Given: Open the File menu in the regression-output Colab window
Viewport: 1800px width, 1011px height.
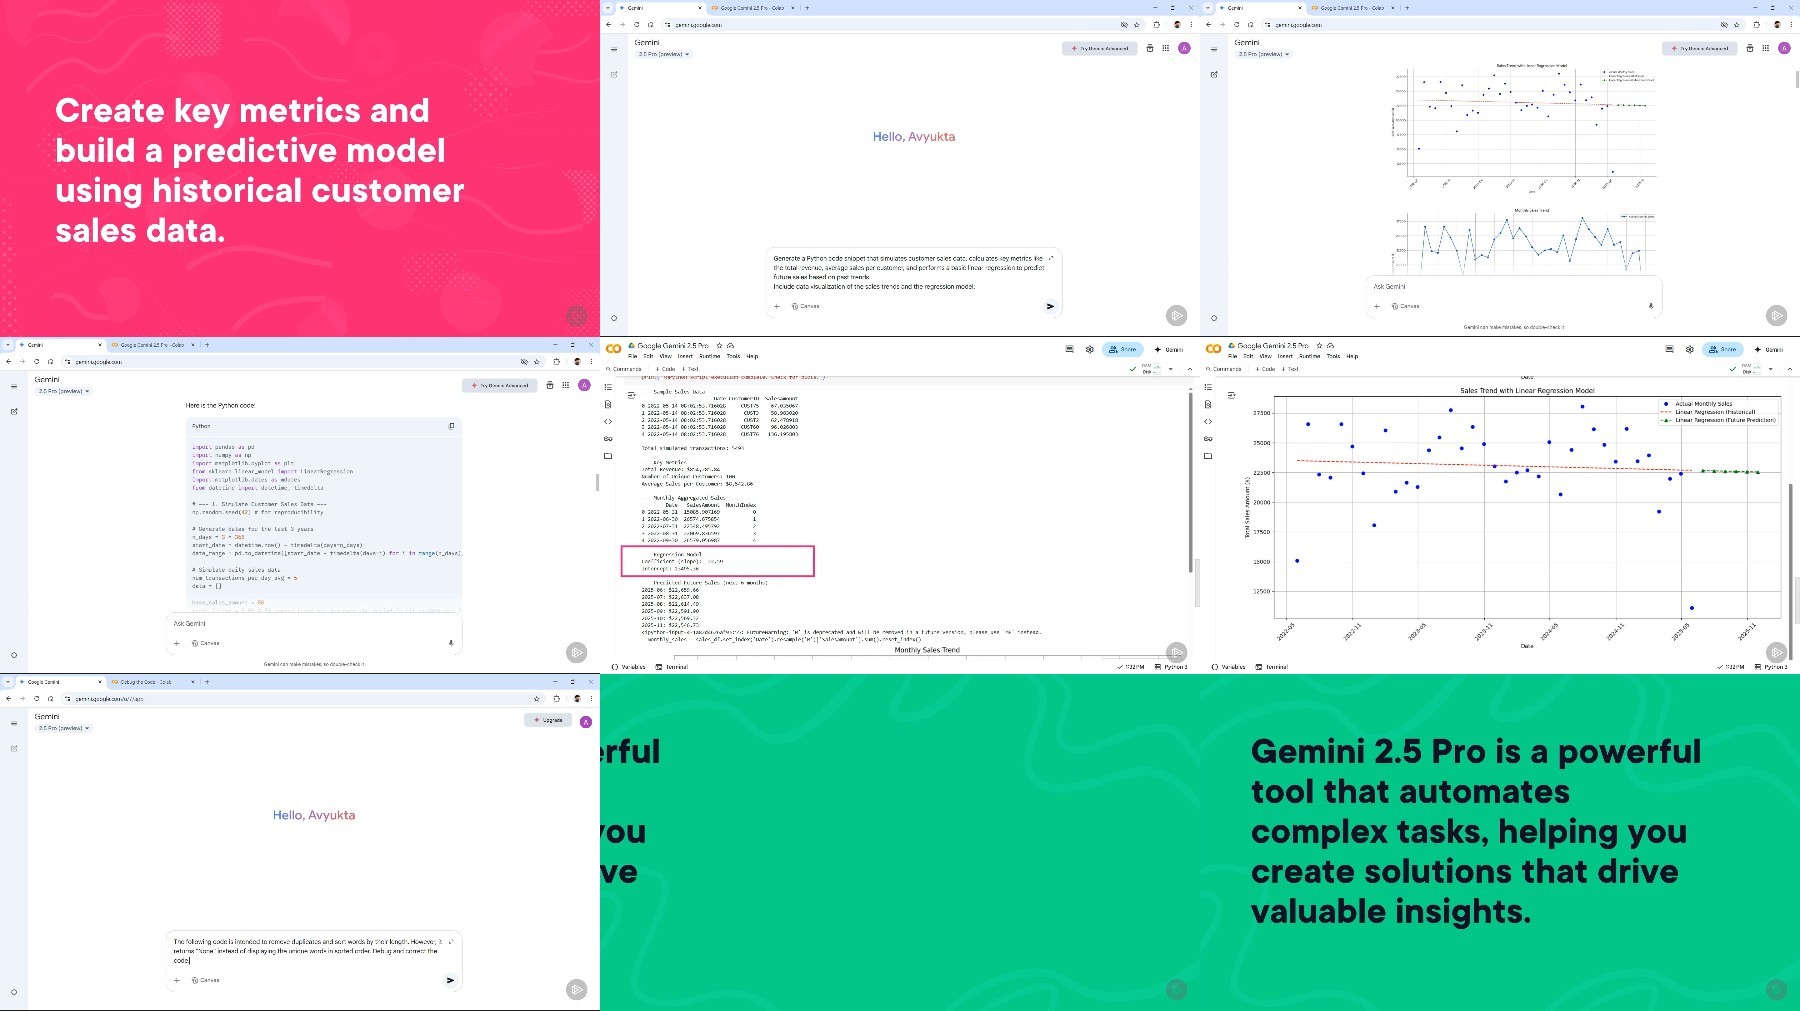Looking at the screenshot, I should click(632, 356).
